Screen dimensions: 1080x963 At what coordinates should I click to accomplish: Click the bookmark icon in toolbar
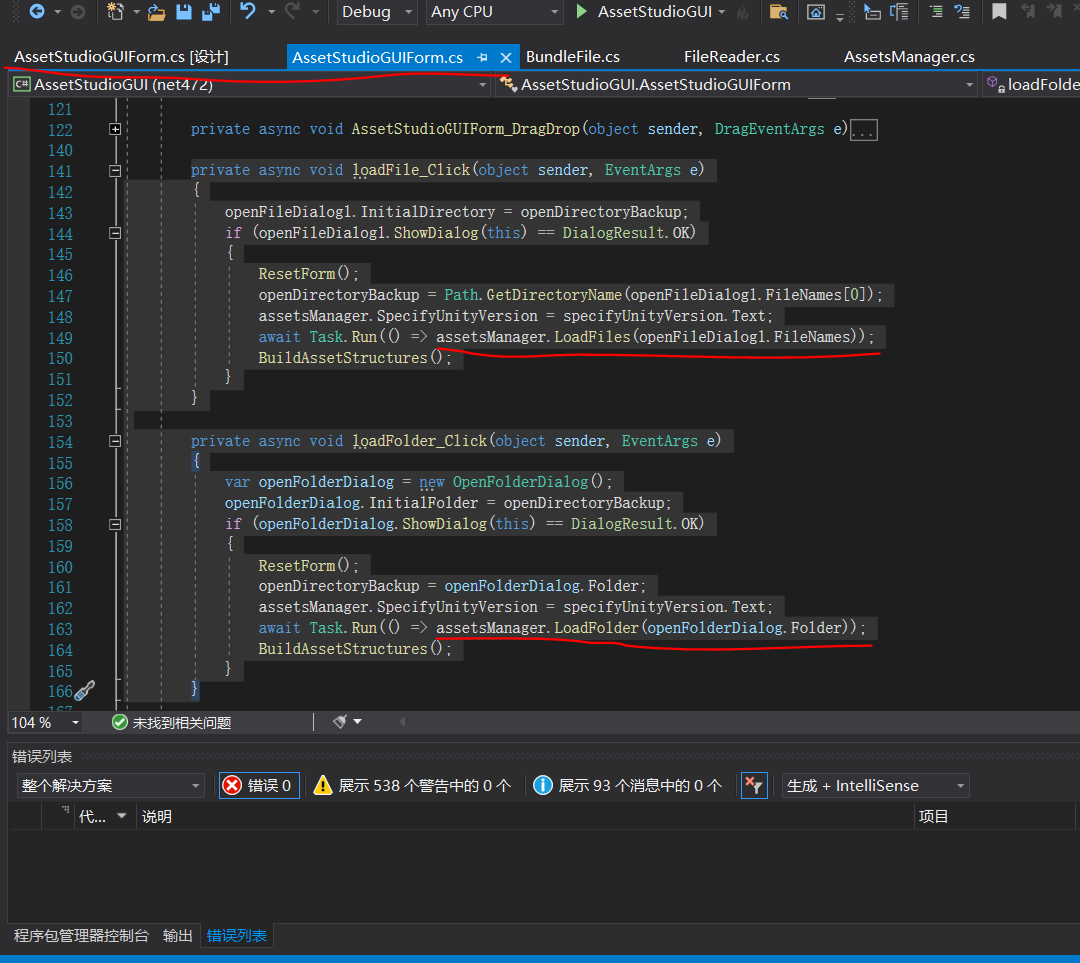coord(998,12)
